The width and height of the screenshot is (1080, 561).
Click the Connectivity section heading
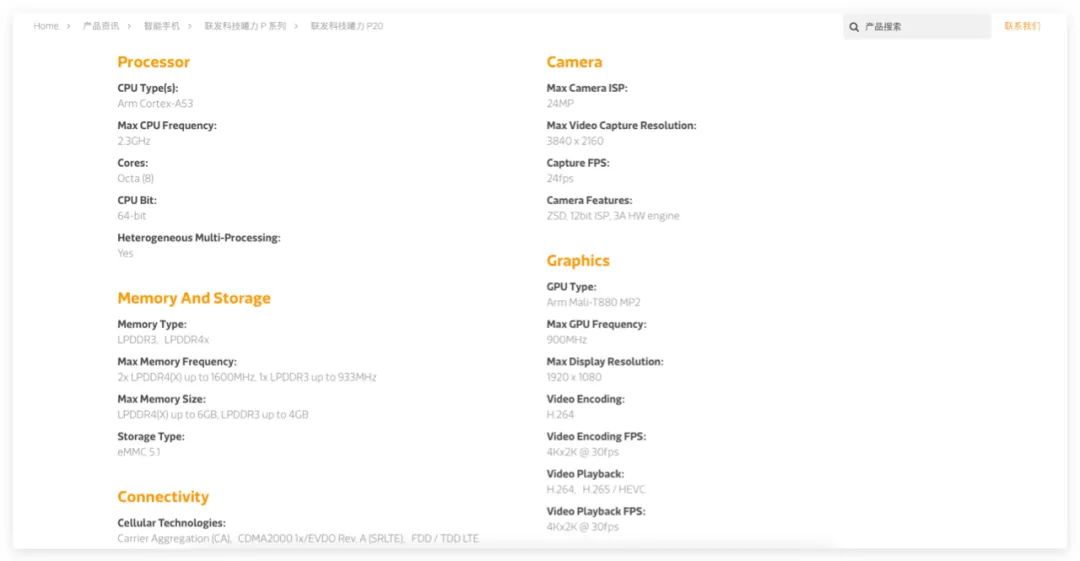tap(163, 497)
